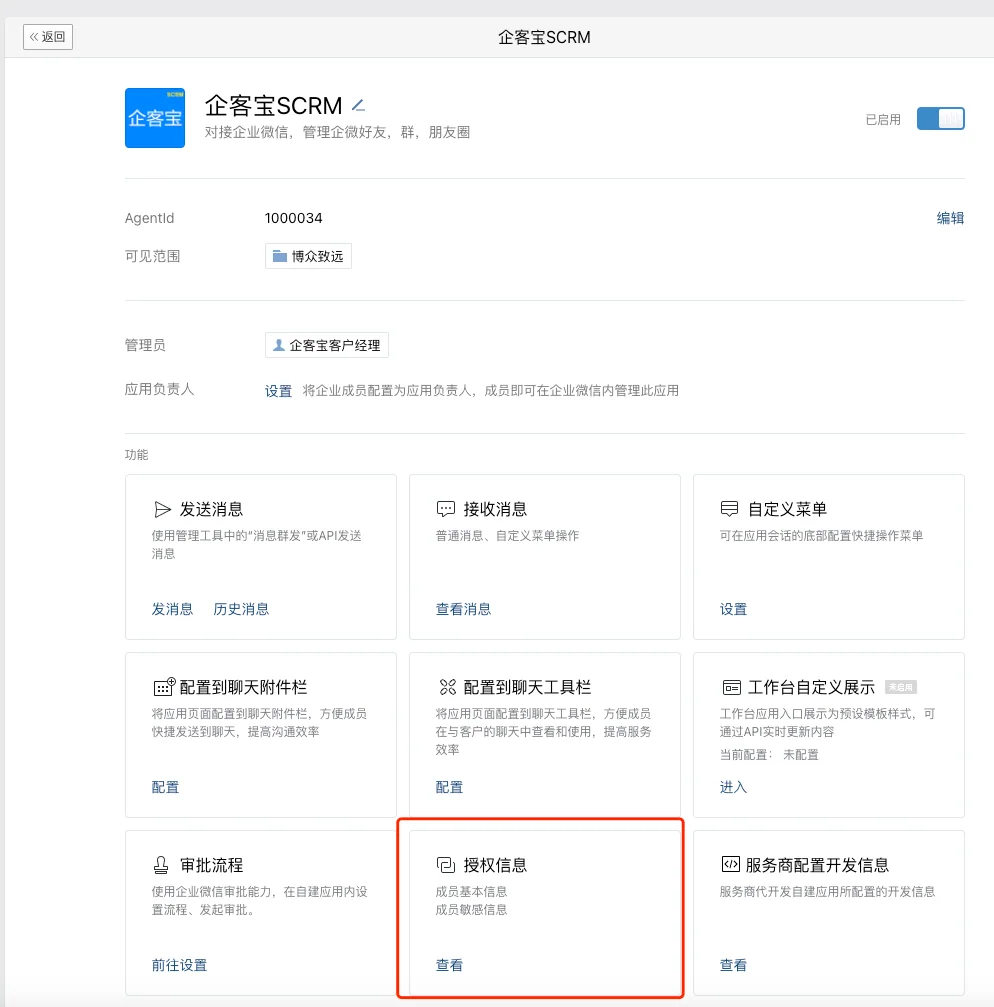Click 查看 link under 服务商配置开发信息
The width and height of the screenshot is (994, 1007).
pos(733,965)
